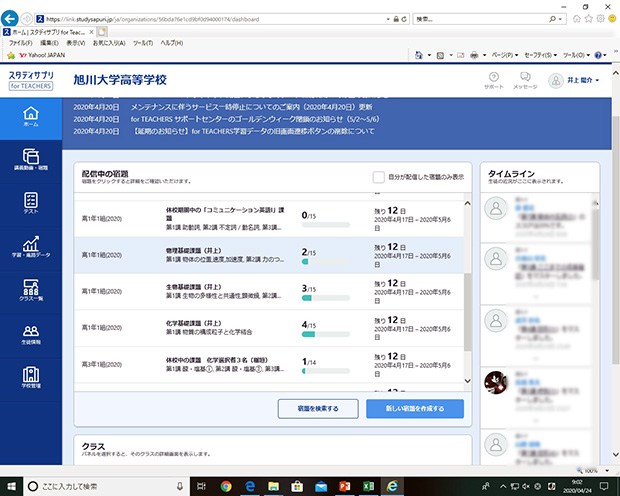Click the Study Sapuri for TEACHERS logo

pos(31,80)
